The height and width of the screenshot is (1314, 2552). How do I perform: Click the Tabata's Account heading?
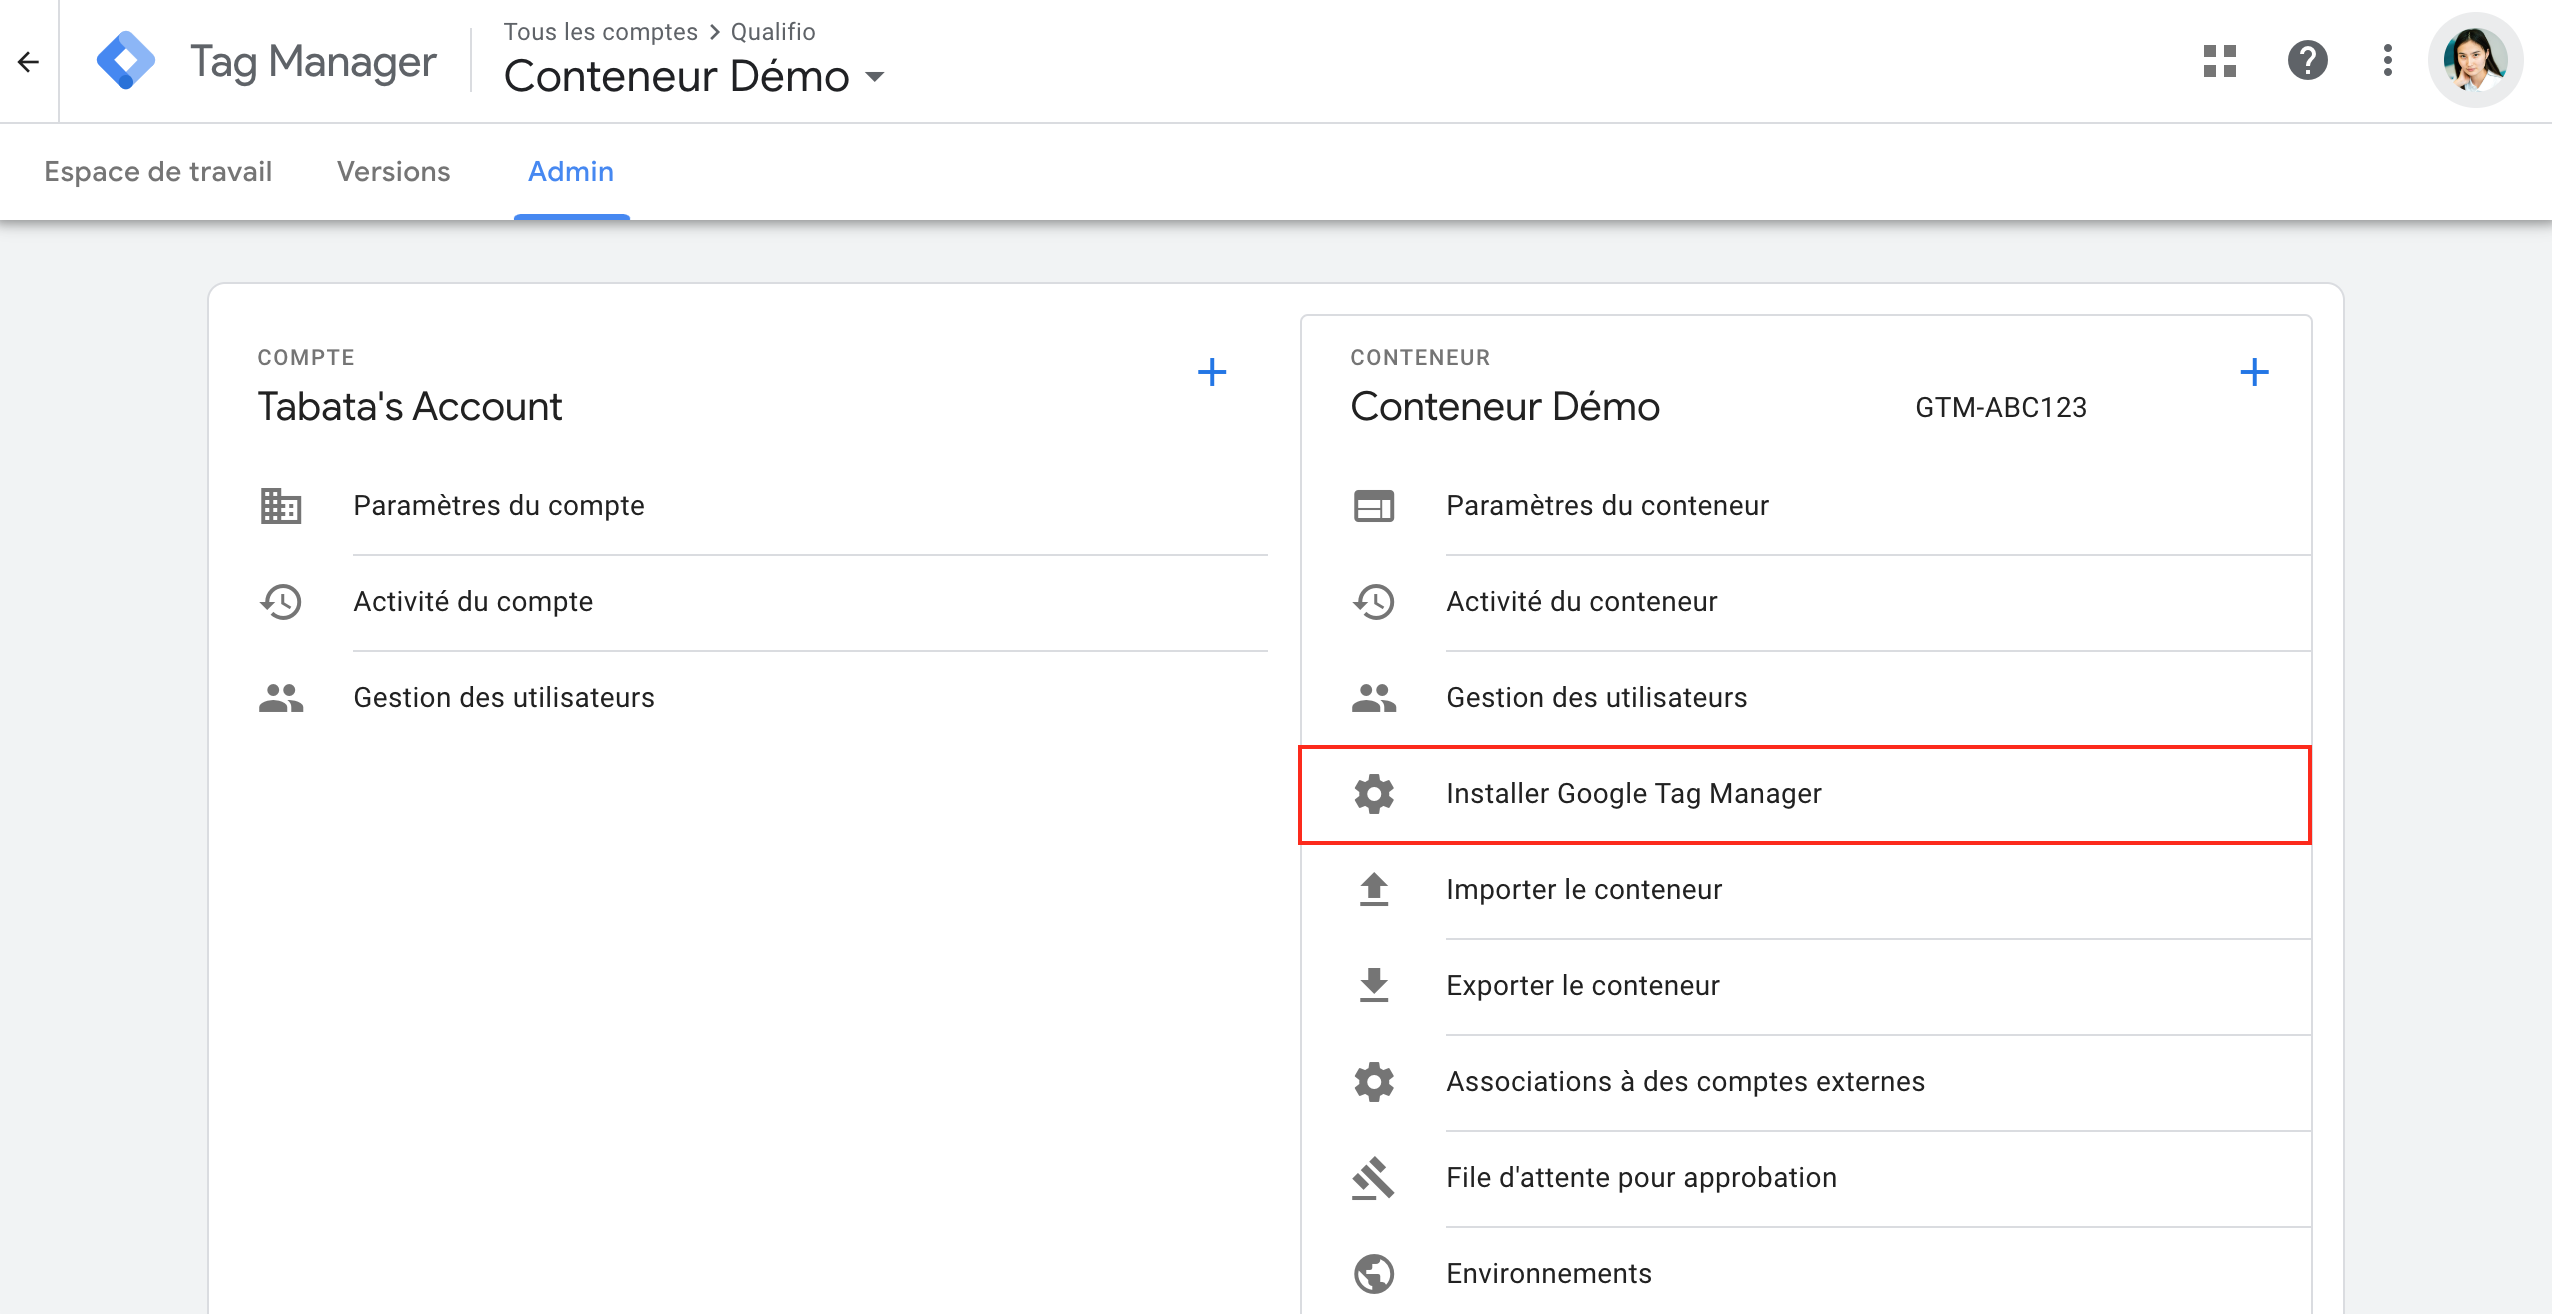pos(410,407)
